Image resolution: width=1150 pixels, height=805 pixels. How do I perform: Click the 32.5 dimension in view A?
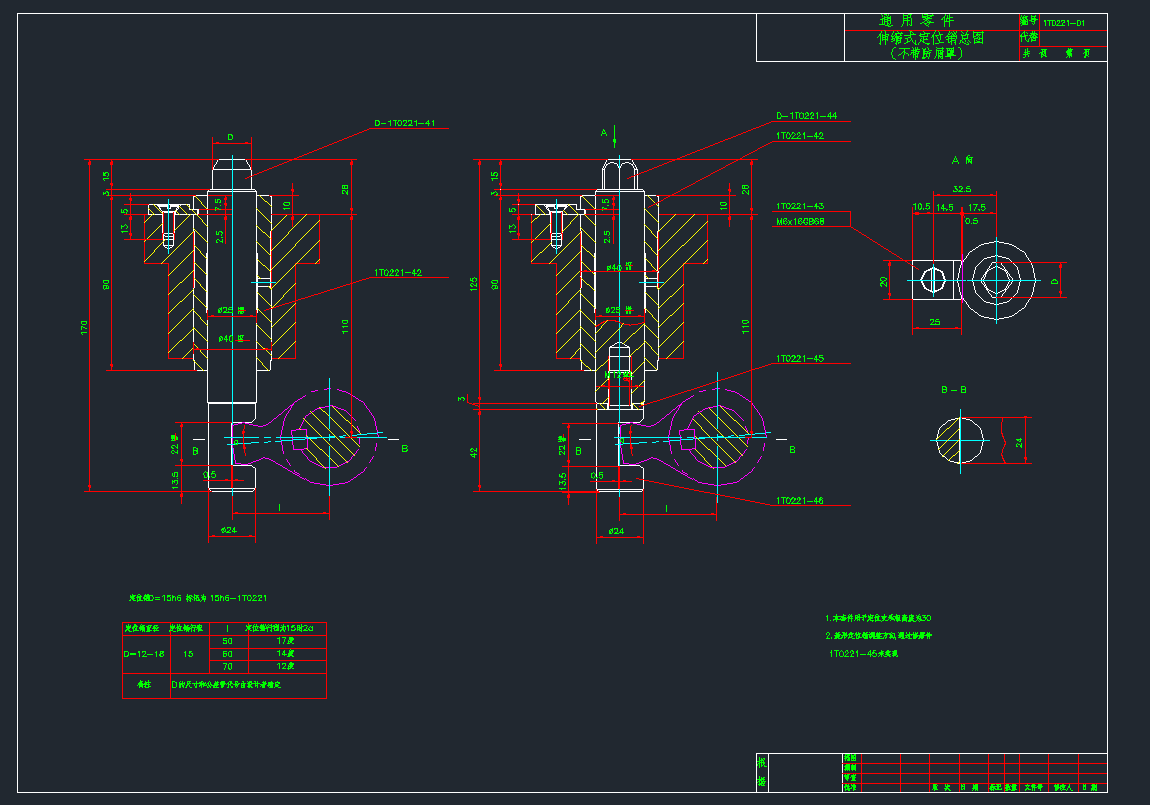(963, 188)
